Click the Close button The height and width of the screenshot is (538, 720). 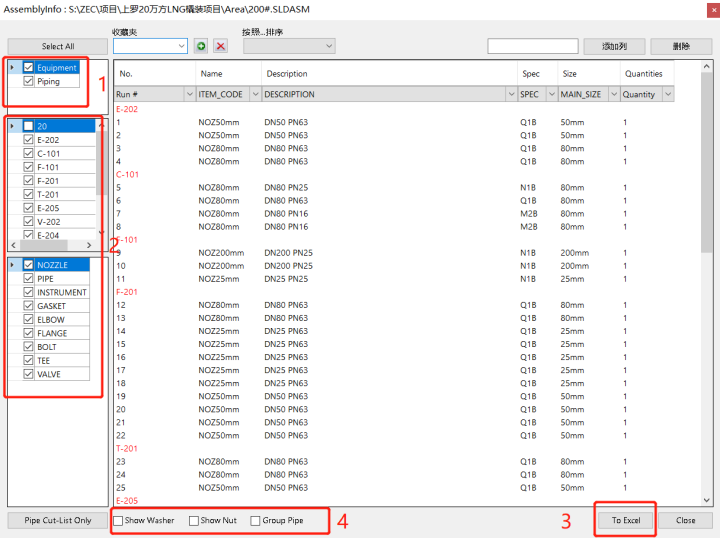686,521
